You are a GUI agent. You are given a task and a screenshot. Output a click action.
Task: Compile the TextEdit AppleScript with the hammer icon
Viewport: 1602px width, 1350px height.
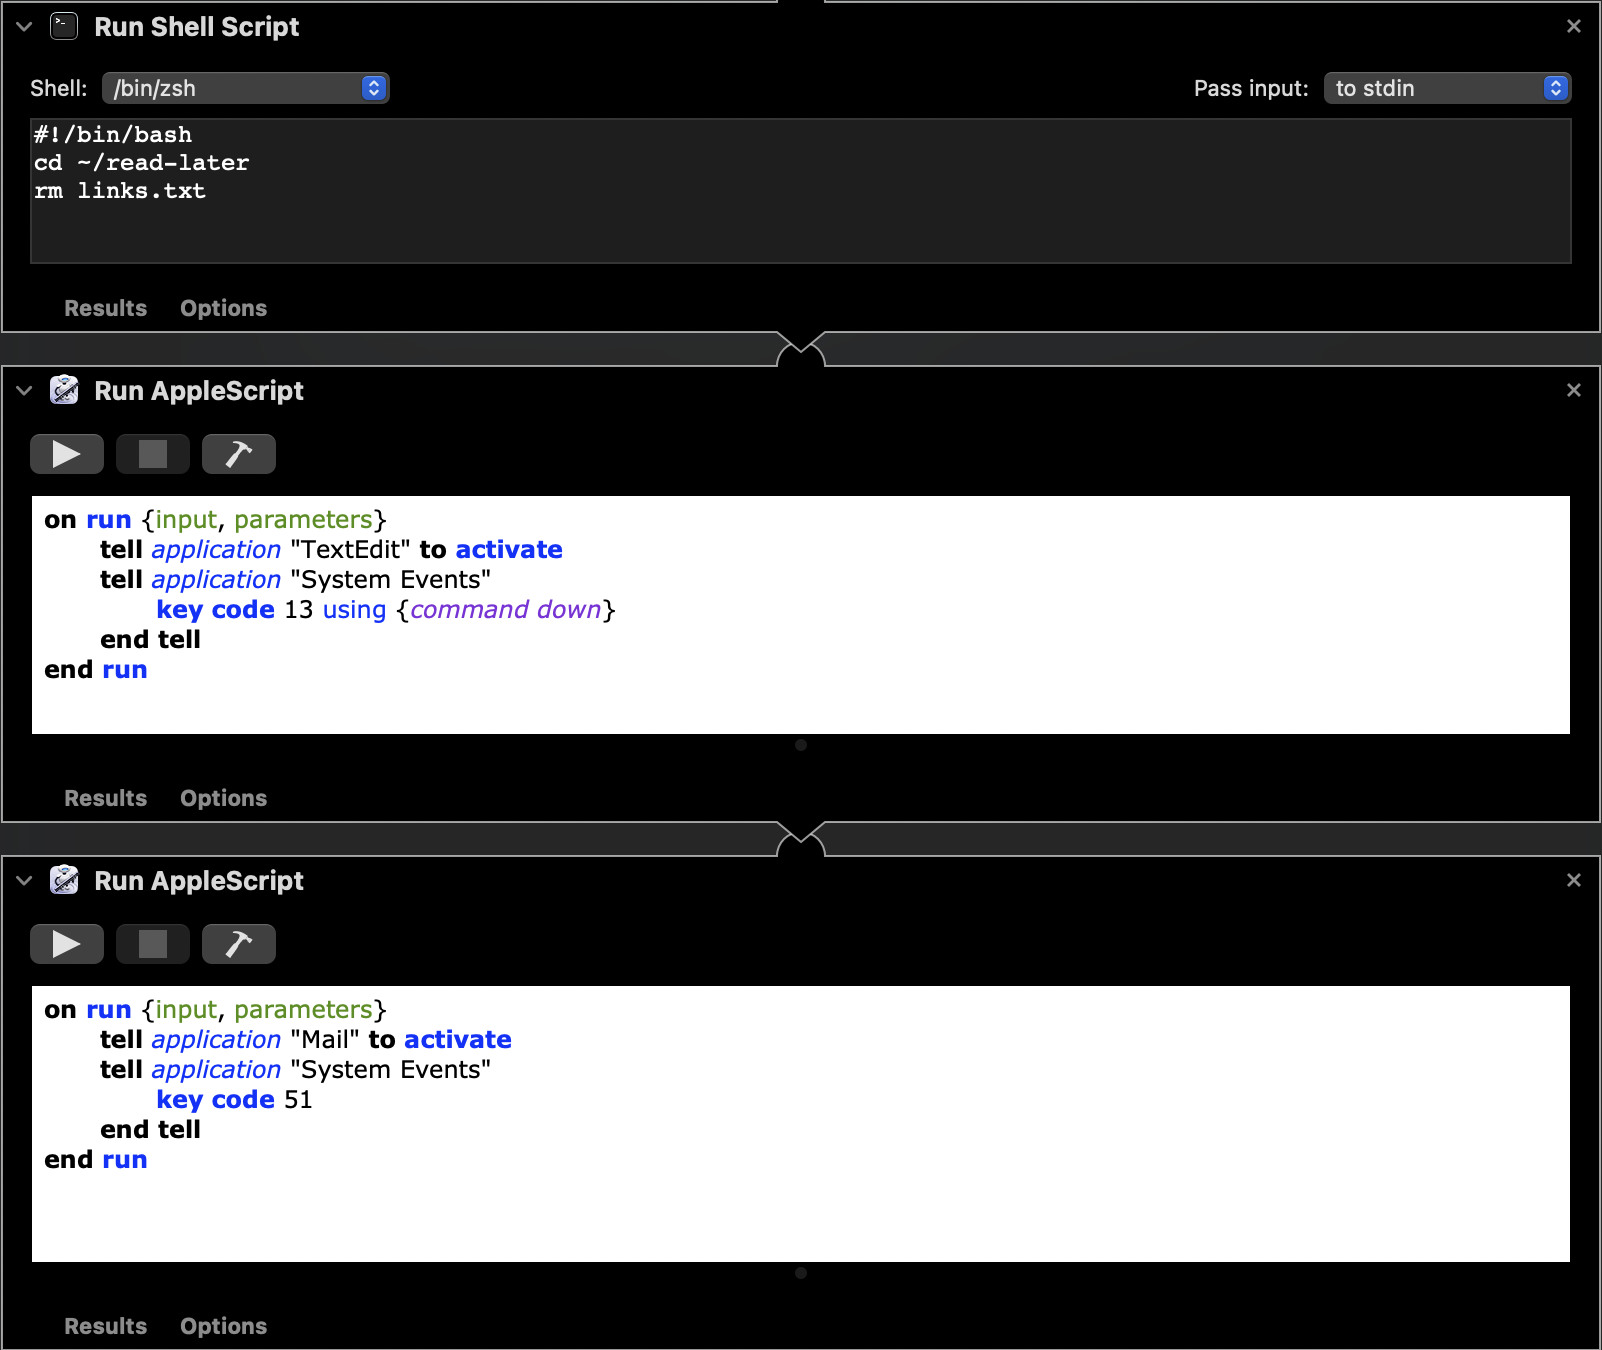tap(238, 453)
